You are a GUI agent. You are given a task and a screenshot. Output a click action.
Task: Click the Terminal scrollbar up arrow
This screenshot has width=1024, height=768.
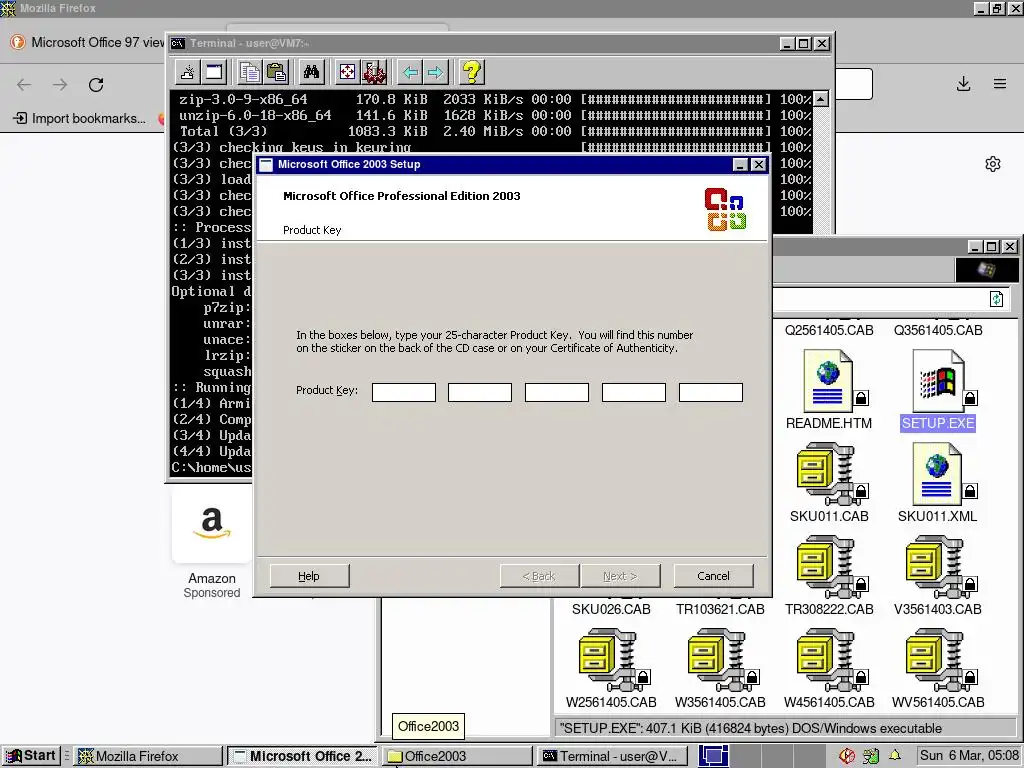point(821,99)
